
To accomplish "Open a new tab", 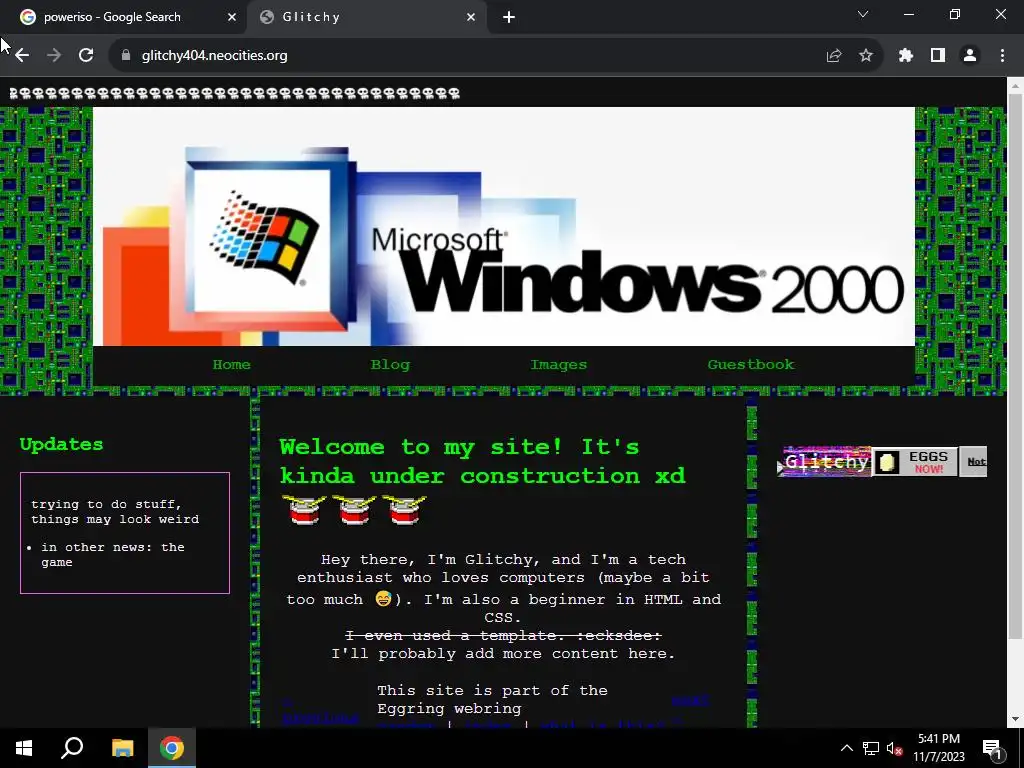I will (509, 17).
